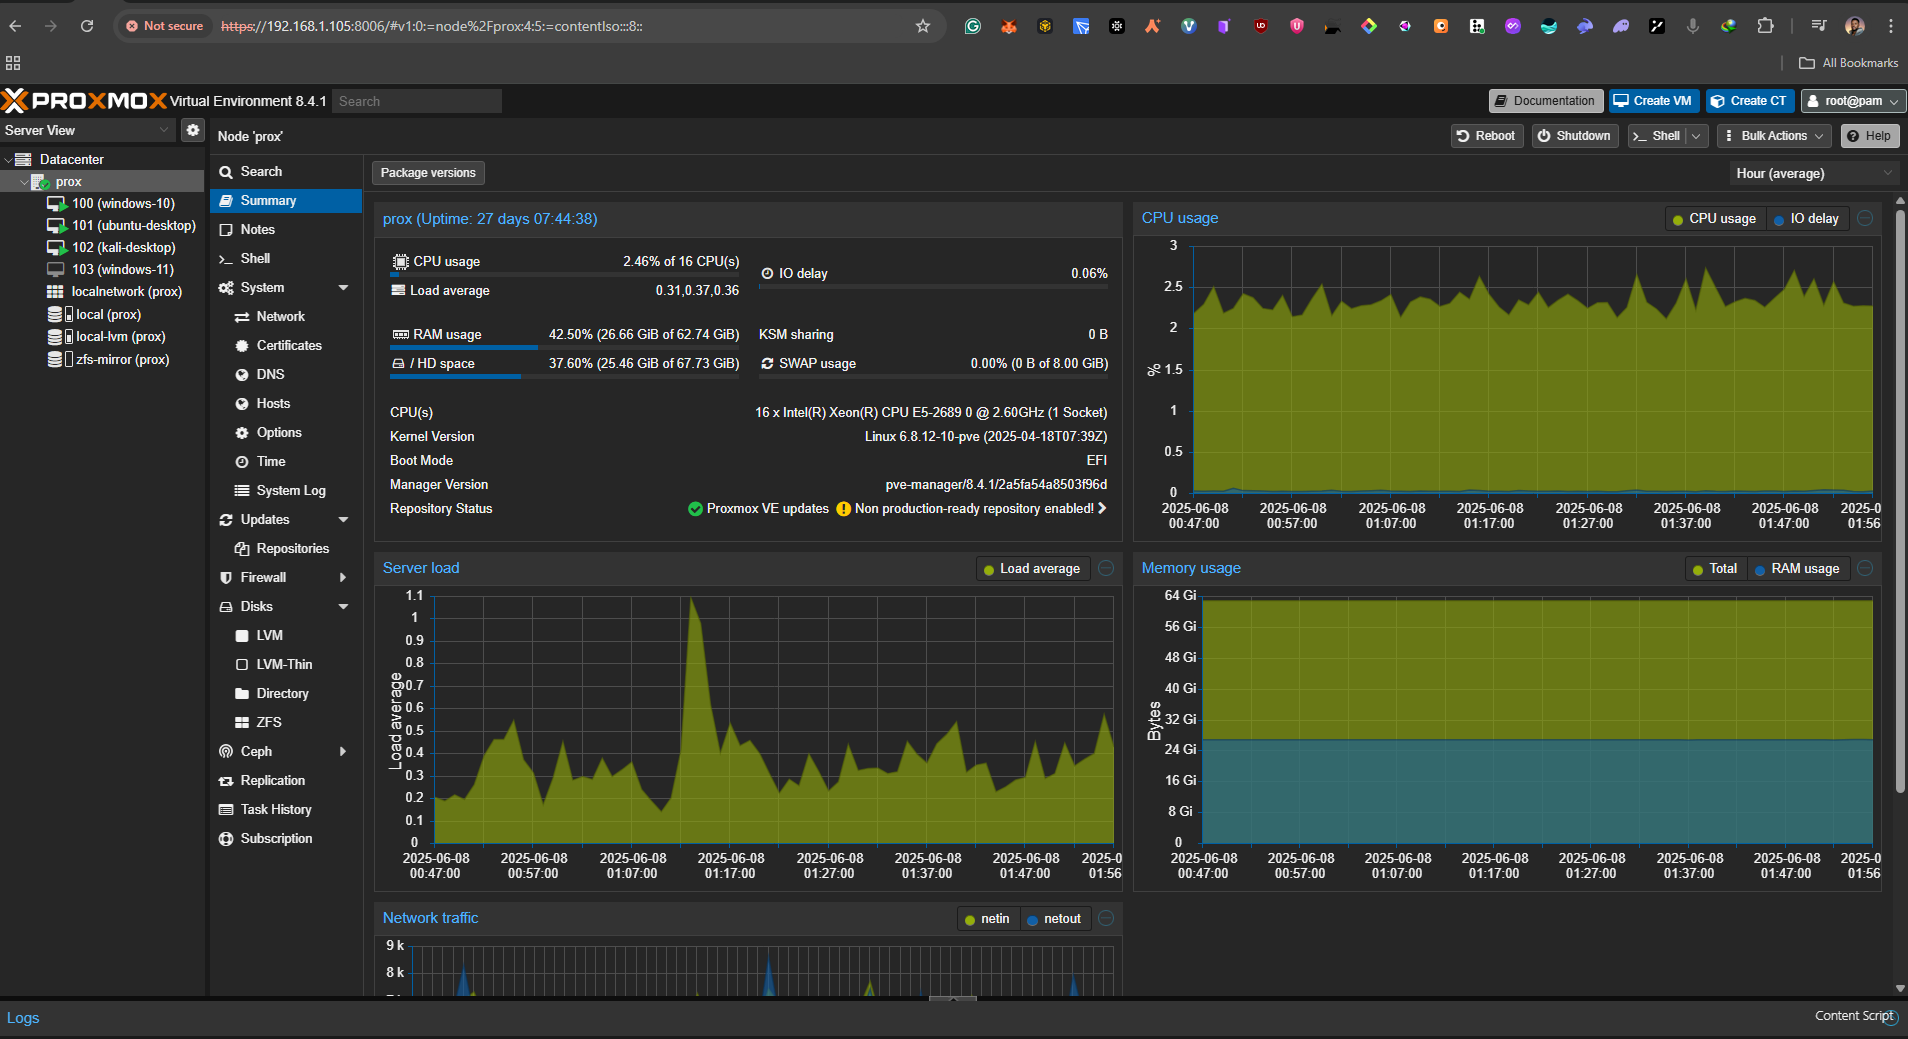Select the Shell item in the node sidebar
The image size is (1908, 1039).
click(x=254, y=258)
